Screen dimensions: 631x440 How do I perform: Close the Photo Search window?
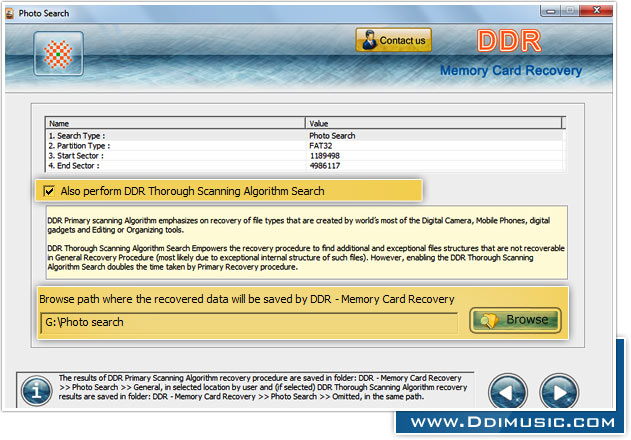pyautogui.click(x=596, y=11)
